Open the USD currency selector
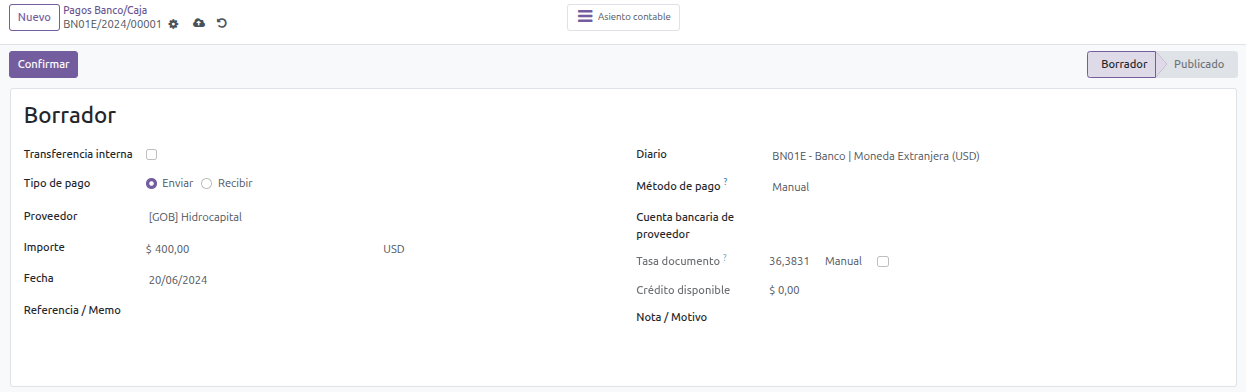Screen dimensions: 1246x392 [394, 249]
